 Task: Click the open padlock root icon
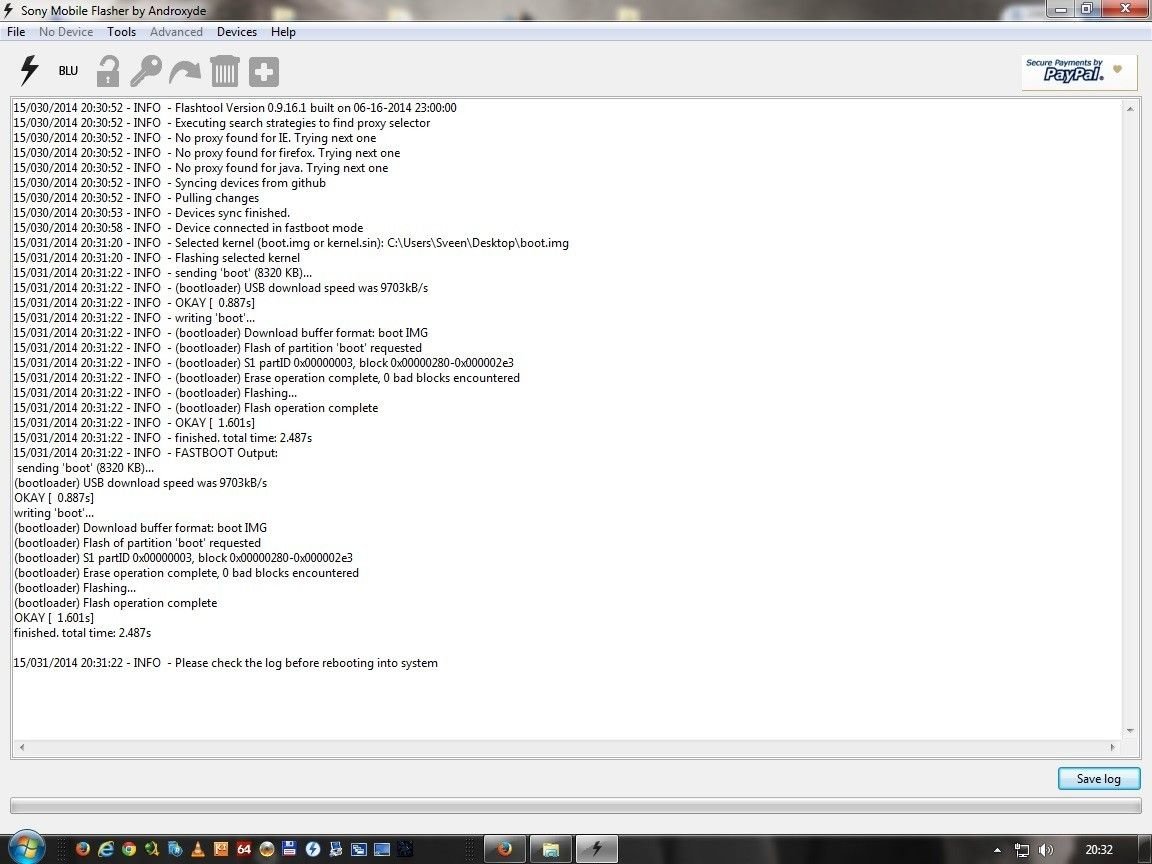108,71
